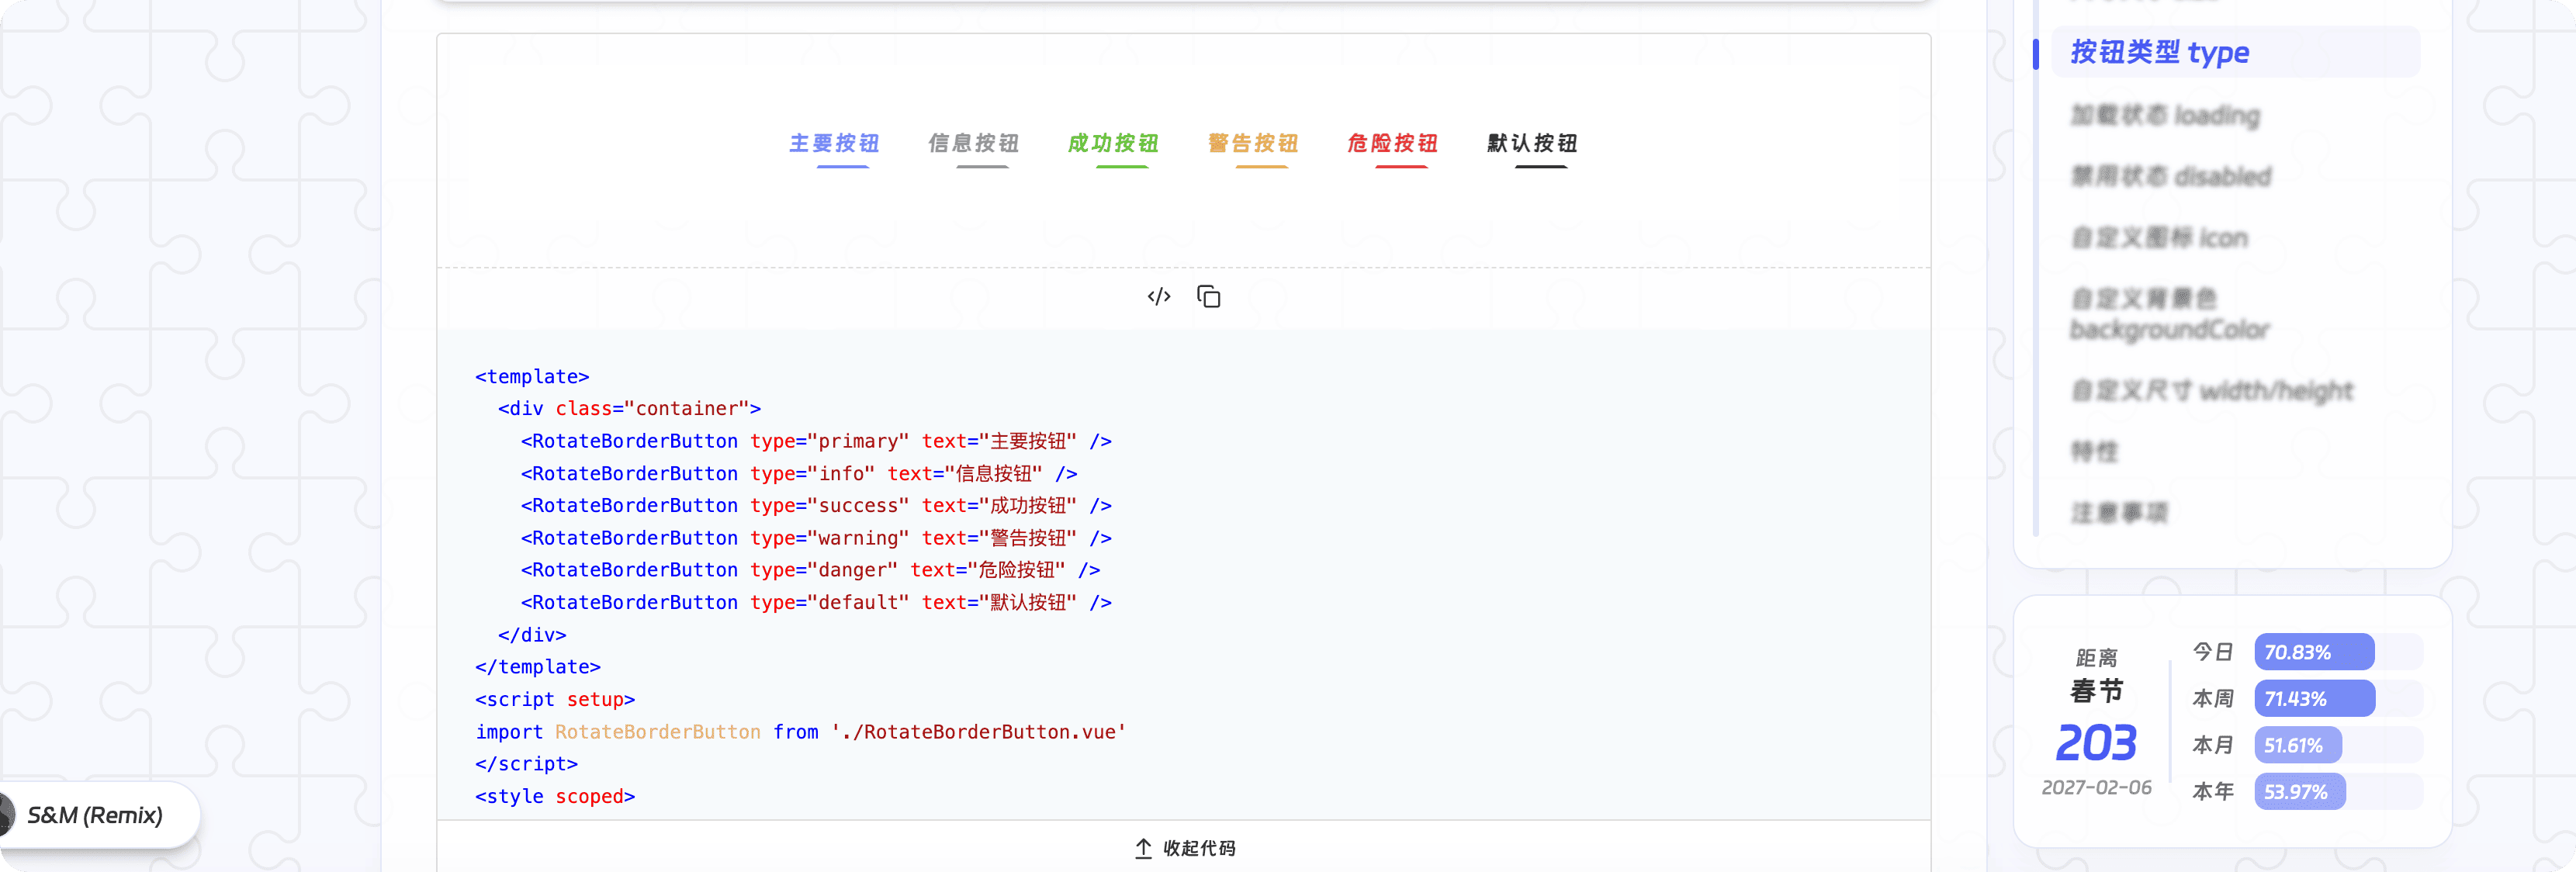Click the 本年 label
Viewport: 2576px width, 872px height.
pos(2212,791)
